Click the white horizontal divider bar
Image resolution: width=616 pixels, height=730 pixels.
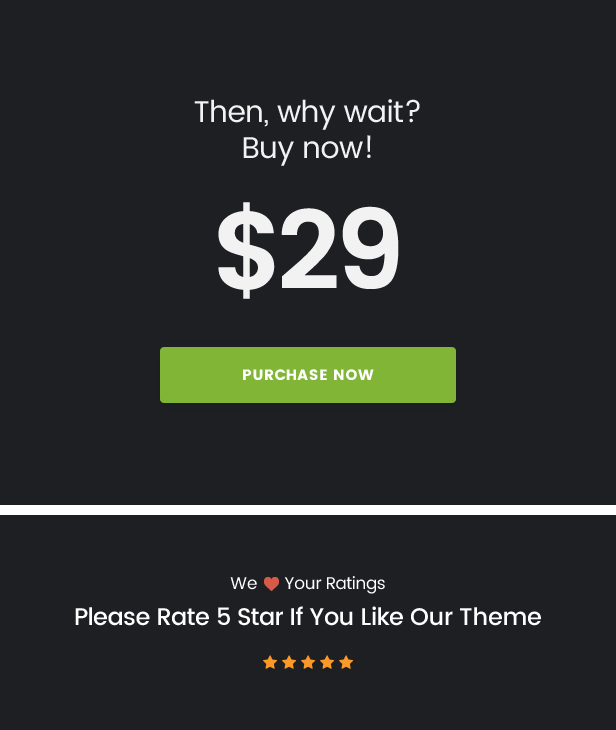tap(308, 510)
